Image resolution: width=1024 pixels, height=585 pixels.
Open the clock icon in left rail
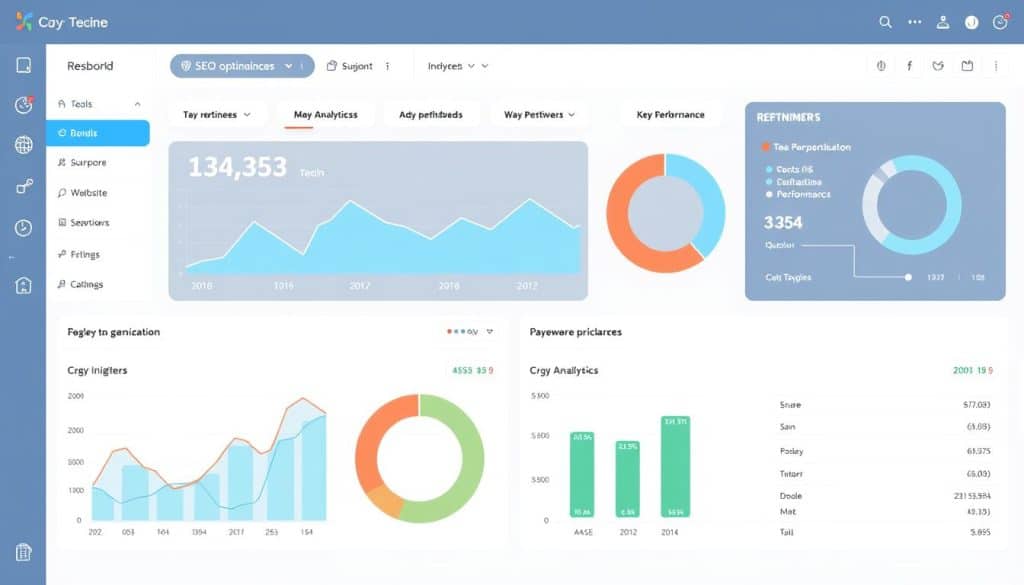click(x=24, y=228)
